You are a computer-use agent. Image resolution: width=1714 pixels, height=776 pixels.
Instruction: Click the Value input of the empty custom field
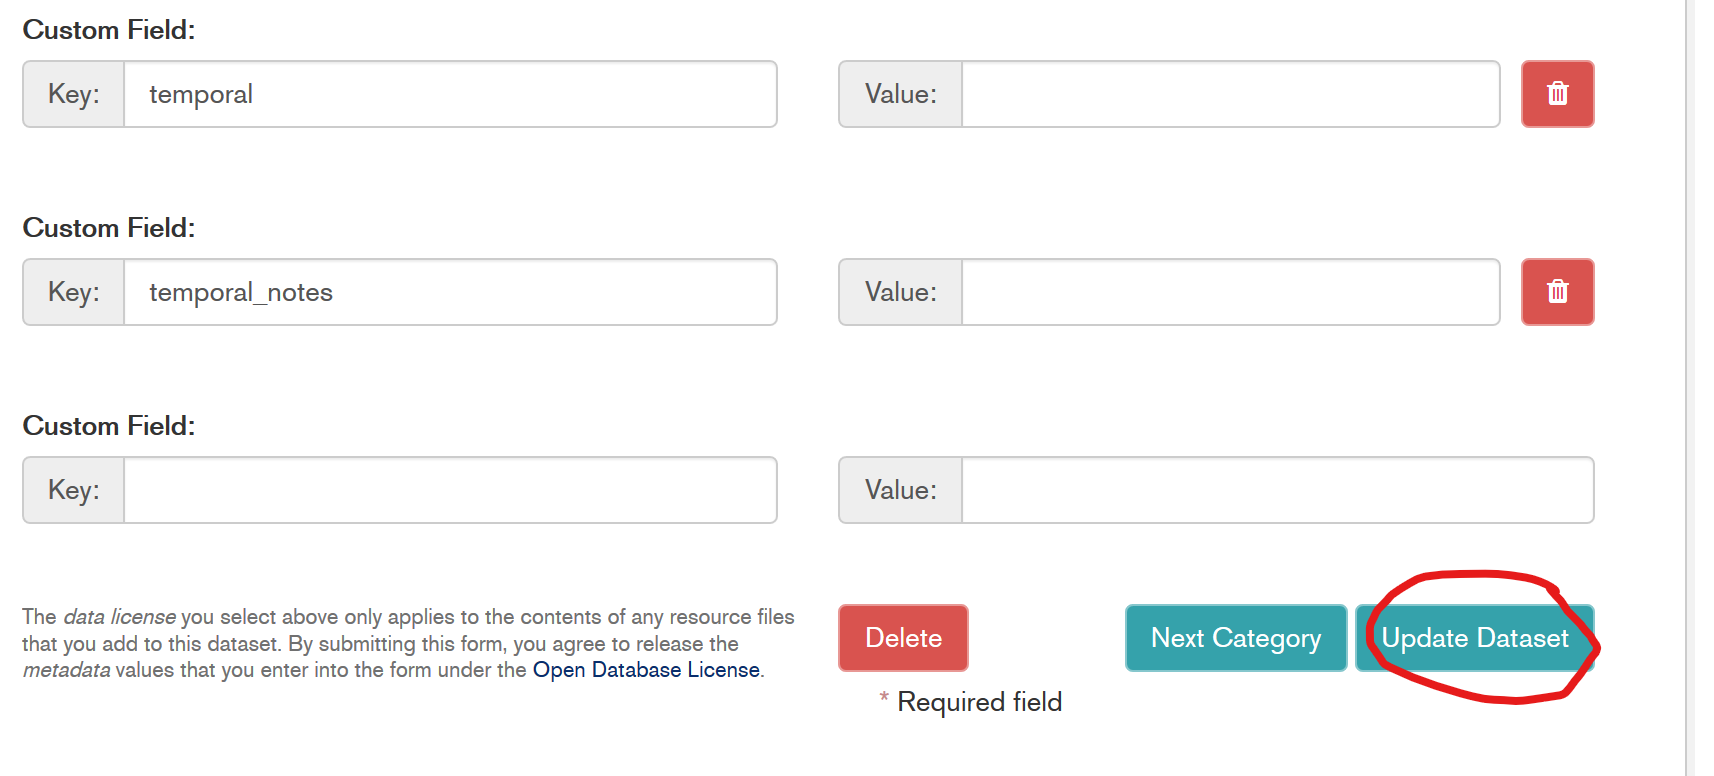[x=1277, y=490]
